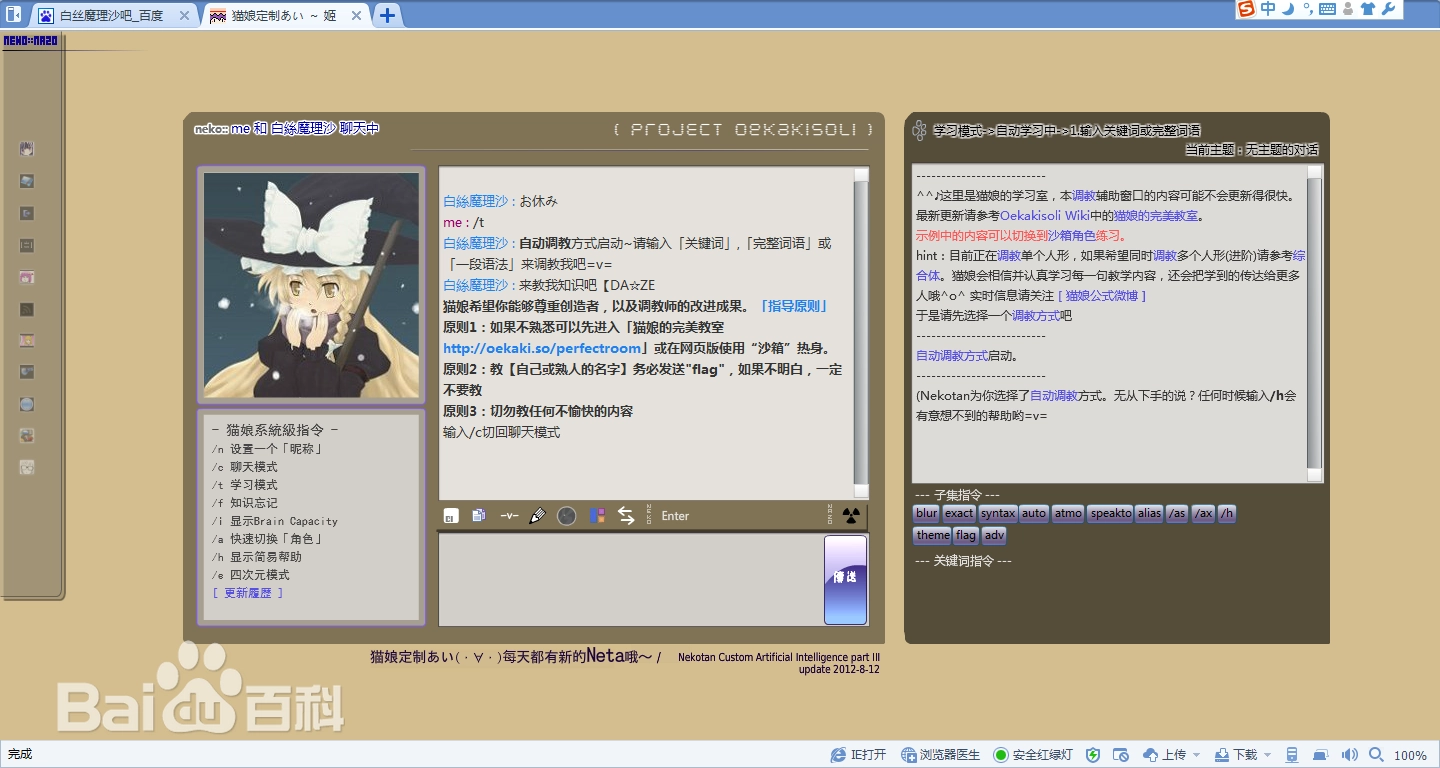Image resolution: width=1440 pixels, height=768 pixels.
Task: Click the atmo sub-command button
Action: point(1068,513)
